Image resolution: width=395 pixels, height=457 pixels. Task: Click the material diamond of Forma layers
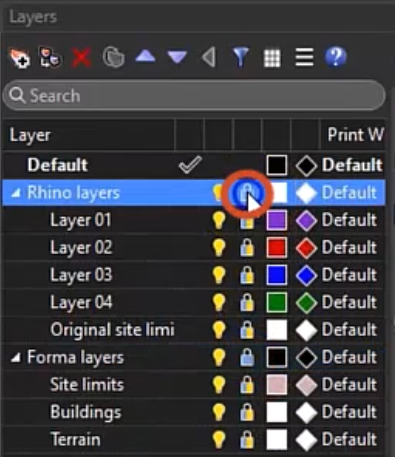coord(306,358)
